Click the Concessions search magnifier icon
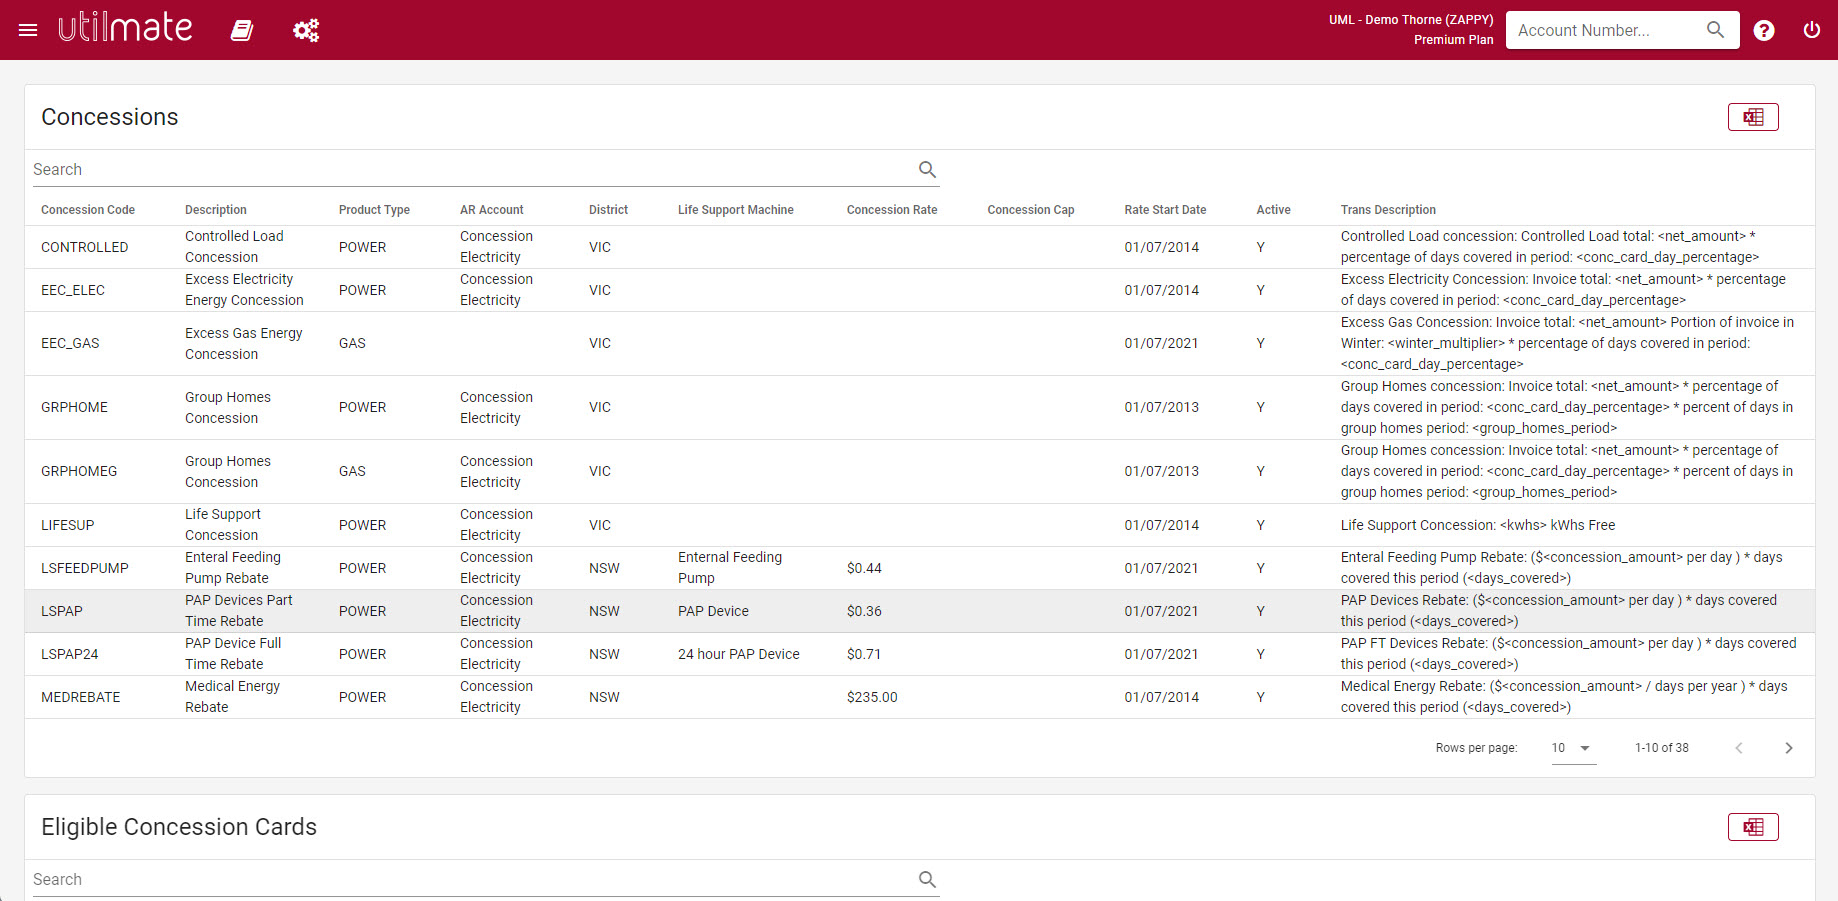Image resolution: width=1838 pixels, height=901 pixels. 927,170
